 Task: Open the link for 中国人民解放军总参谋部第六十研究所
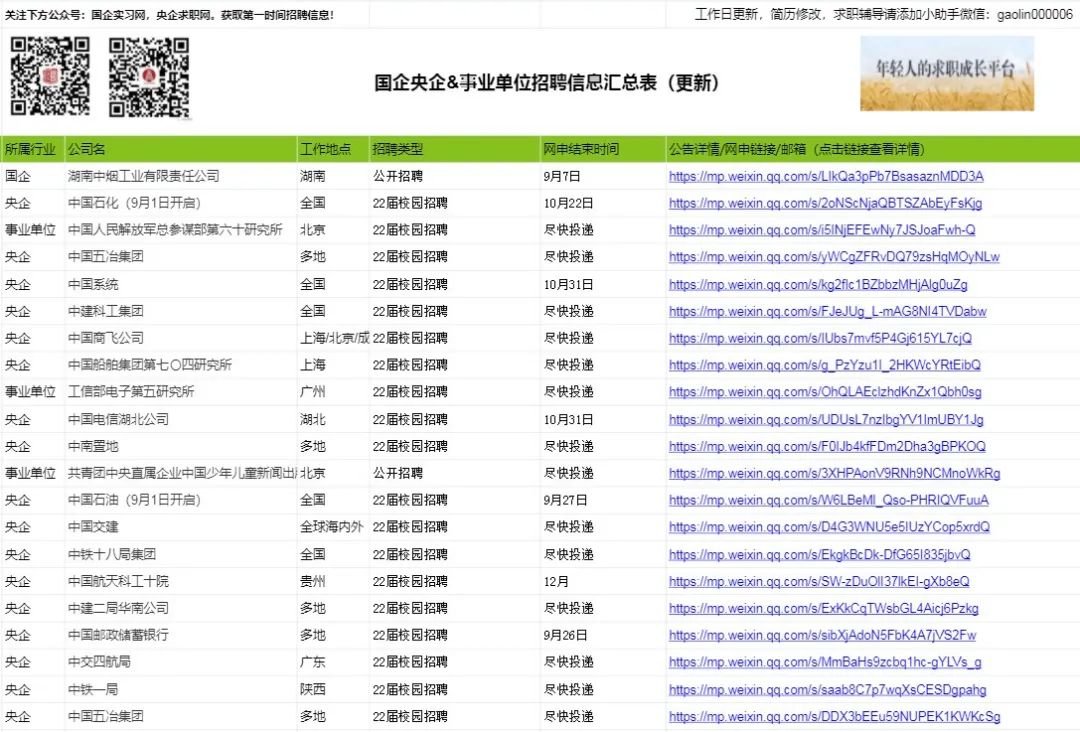click(x=822, y=231)
